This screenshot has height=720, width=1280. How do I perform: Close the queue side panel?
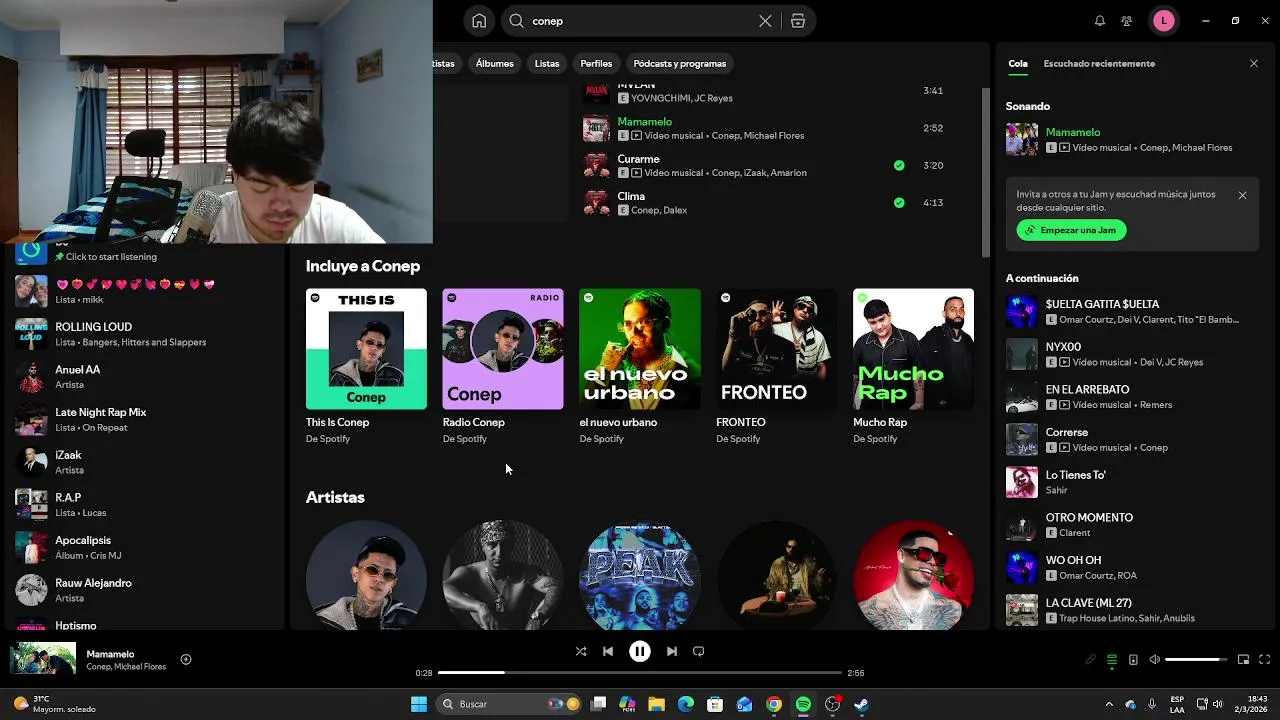pos(1254,63)
